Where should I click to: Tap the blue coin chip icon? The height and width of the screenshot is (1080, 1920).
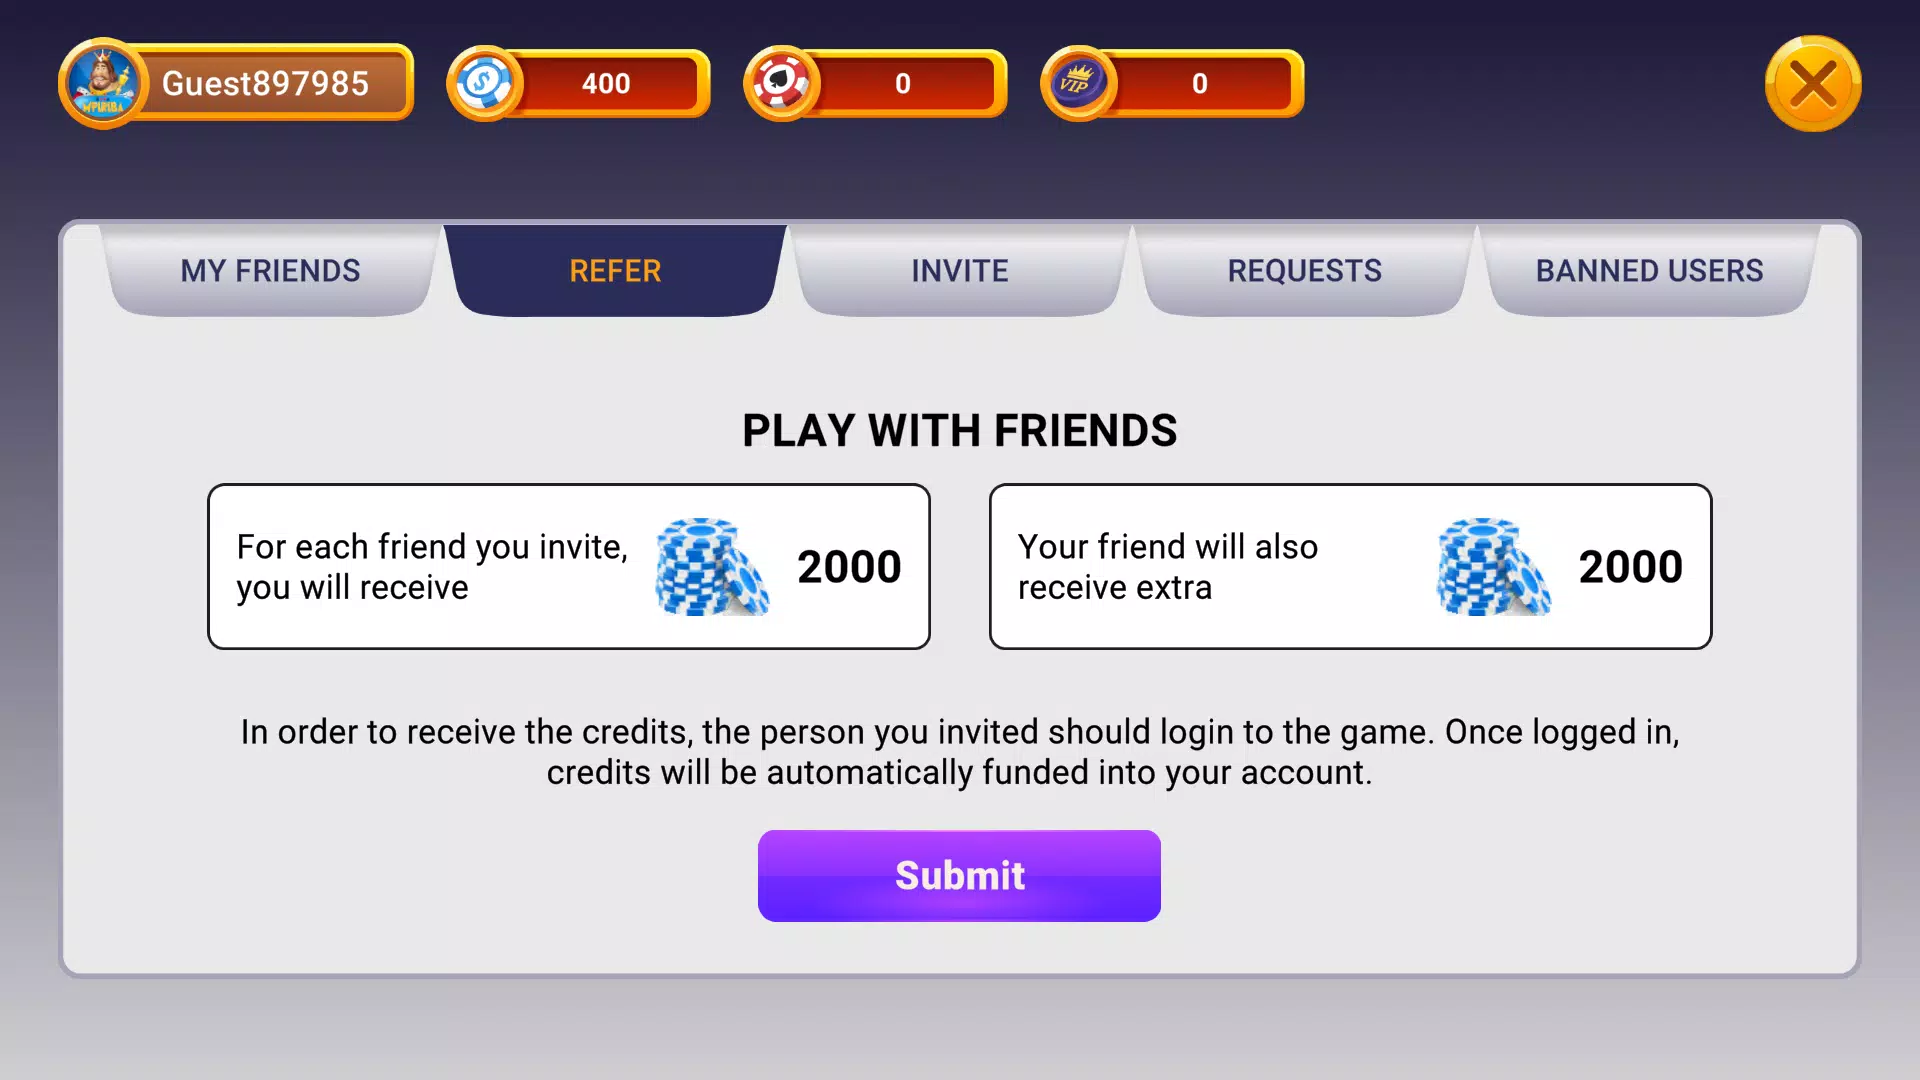pos(485,84)
